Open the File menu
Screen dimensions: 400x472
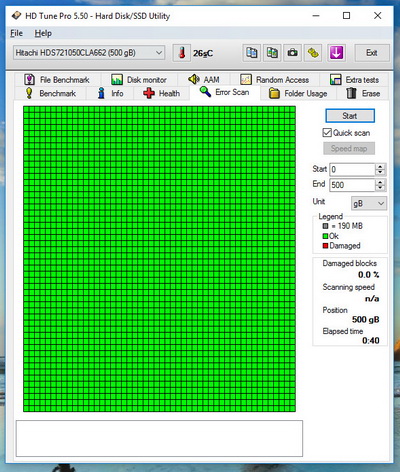point(16,33)
